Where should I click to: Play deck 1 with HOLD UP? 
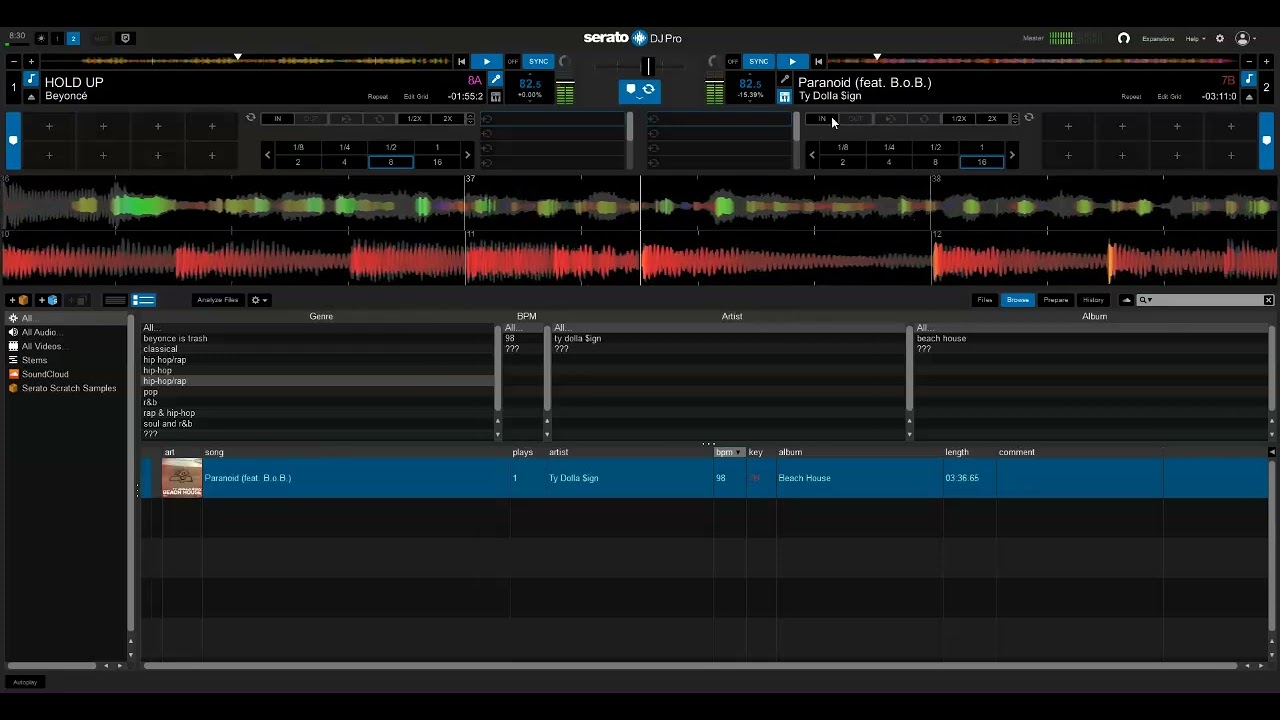487,62
